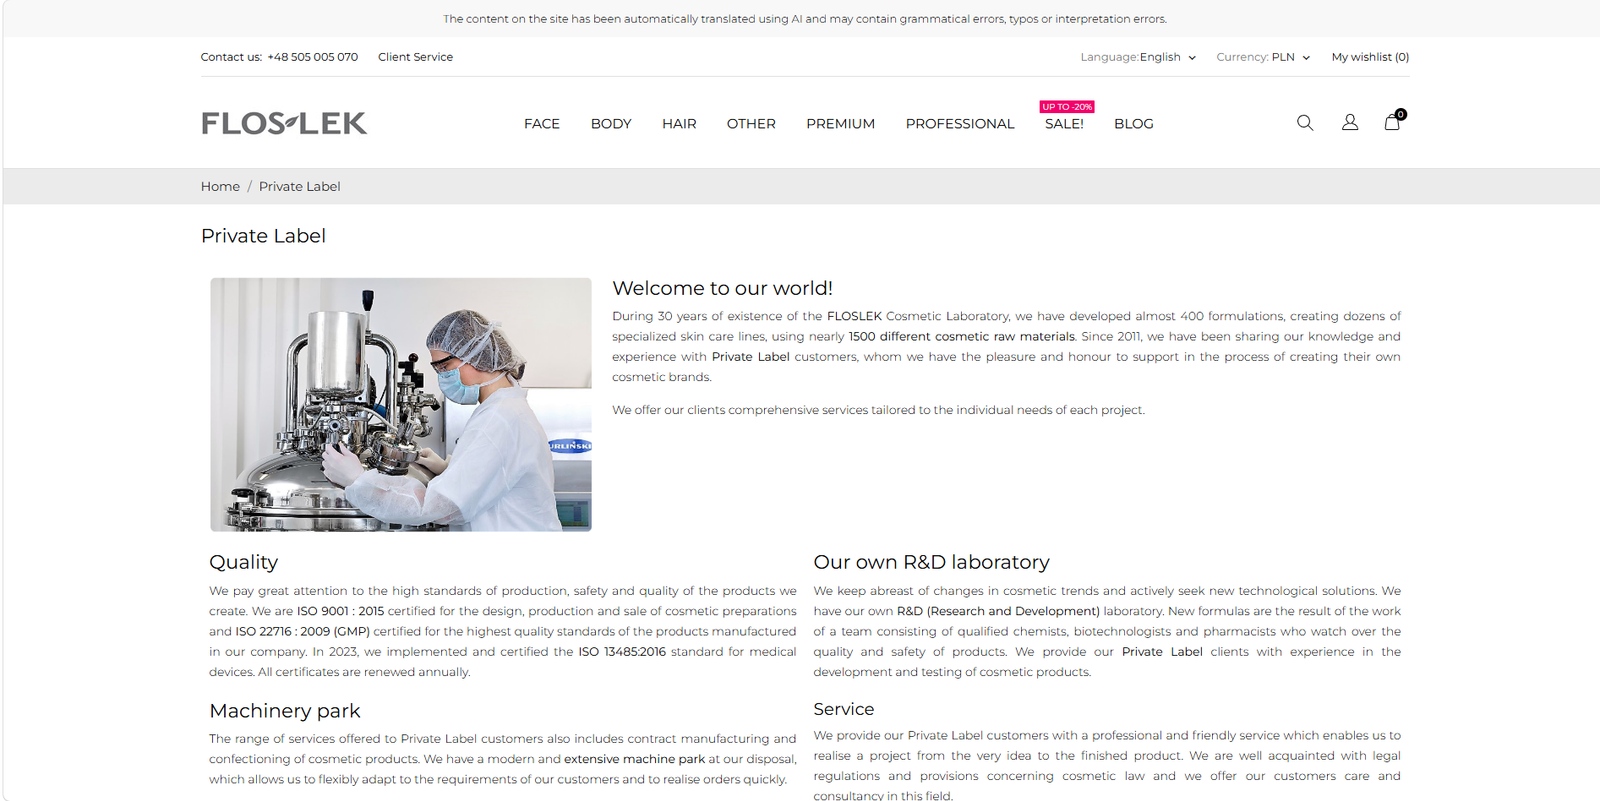1600x801 pixels.
Task: Click the phone number +48 505 005 070
Action: (x=312, y=57)
